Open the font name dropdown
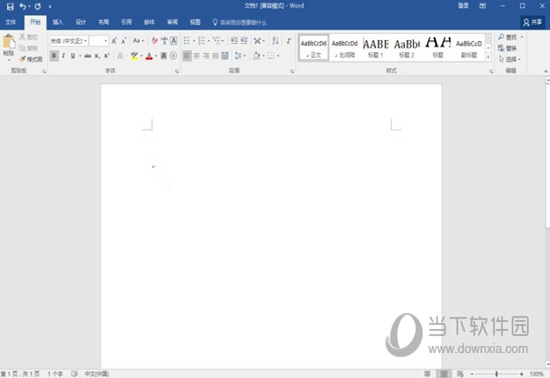550x378 pixels. click(85, 41)
